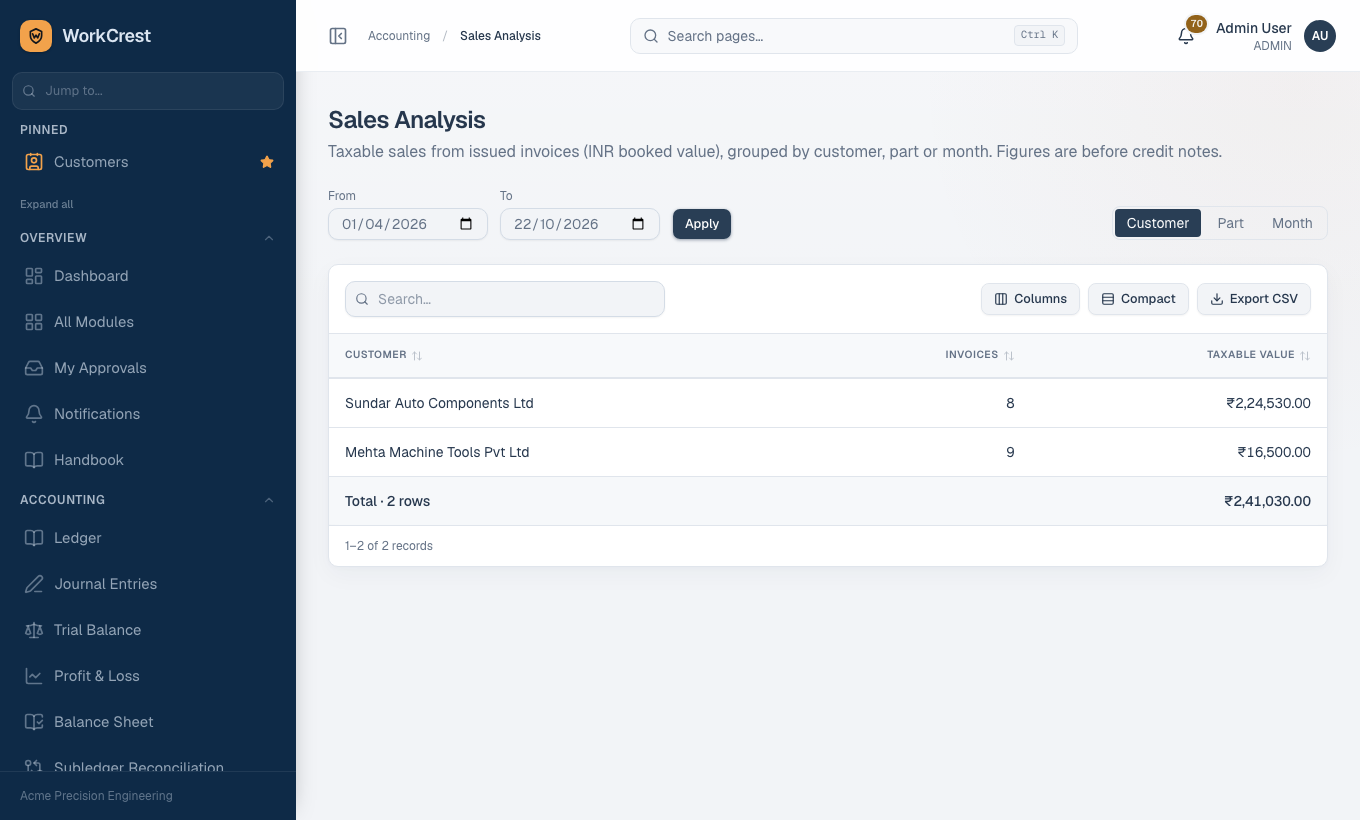Open Profit & Loss report
This screenshot has width=1360, height=820.
pos(148,676)
